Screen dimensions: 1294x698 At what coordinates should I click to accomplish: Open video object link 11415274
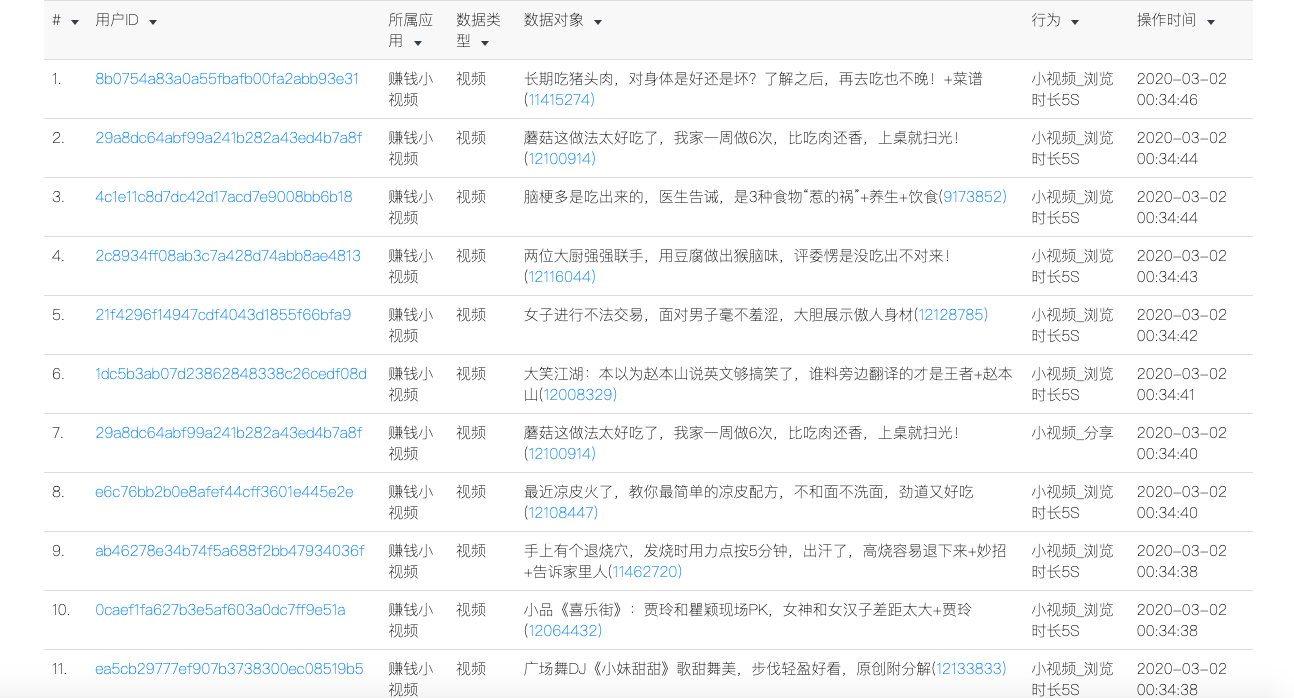click(x=560, y=100)
